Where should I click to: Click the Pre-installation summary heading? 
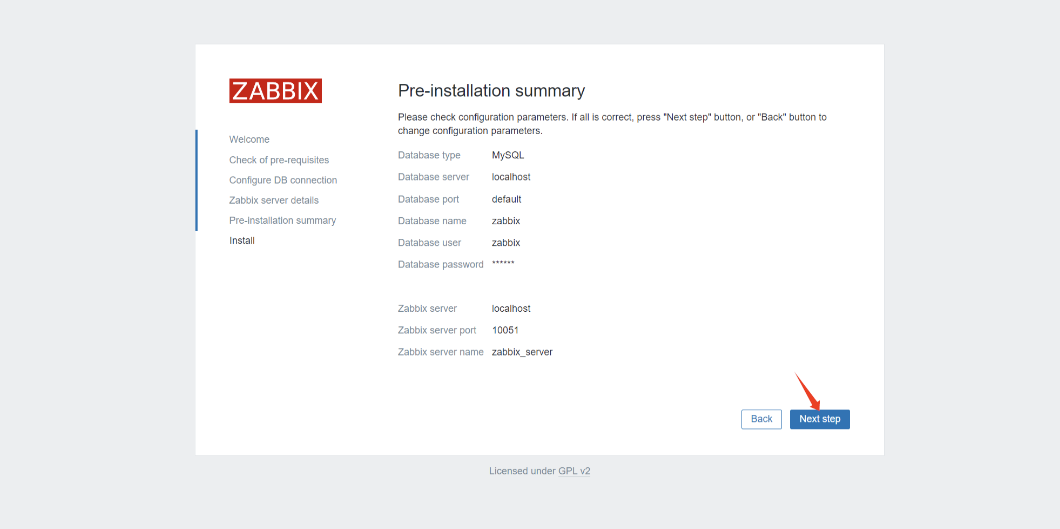[x=491, y=91]
